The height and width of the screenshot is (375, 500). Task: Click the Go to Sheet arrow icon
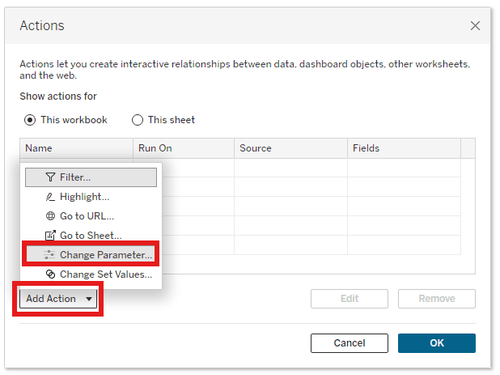pyautogui.click(x=50, y=235)
